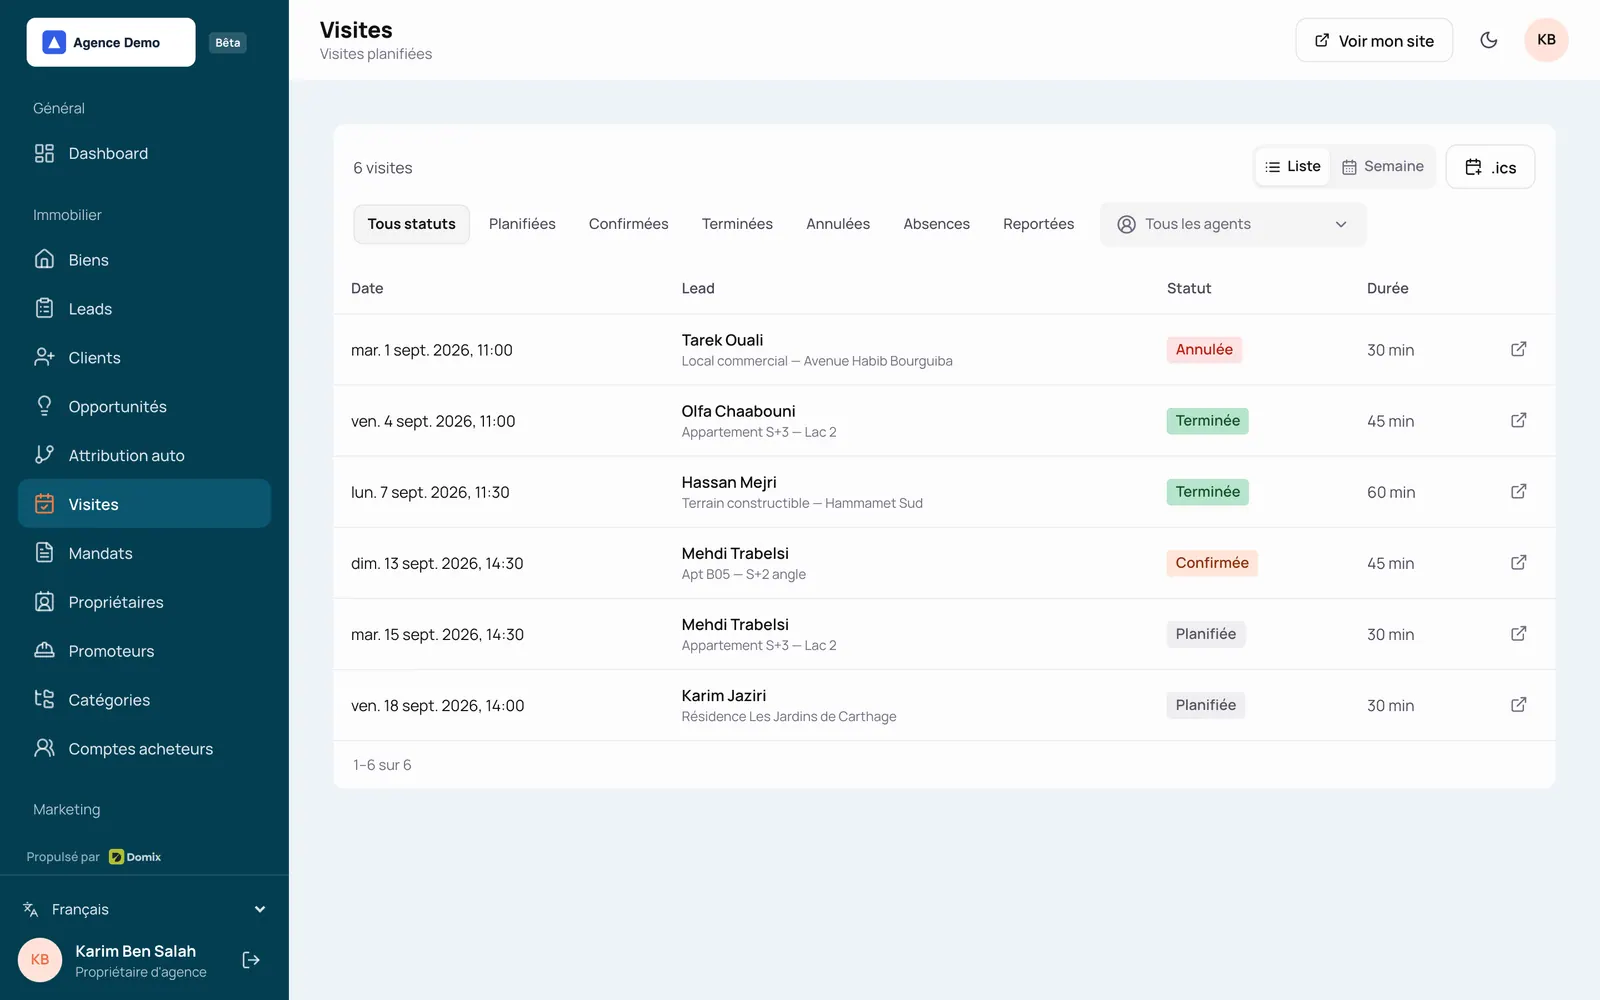This screenshot has width=1600, height=1000.
Task: Open the Dashboard sidebar item
Action: click(x=144, y=153)
